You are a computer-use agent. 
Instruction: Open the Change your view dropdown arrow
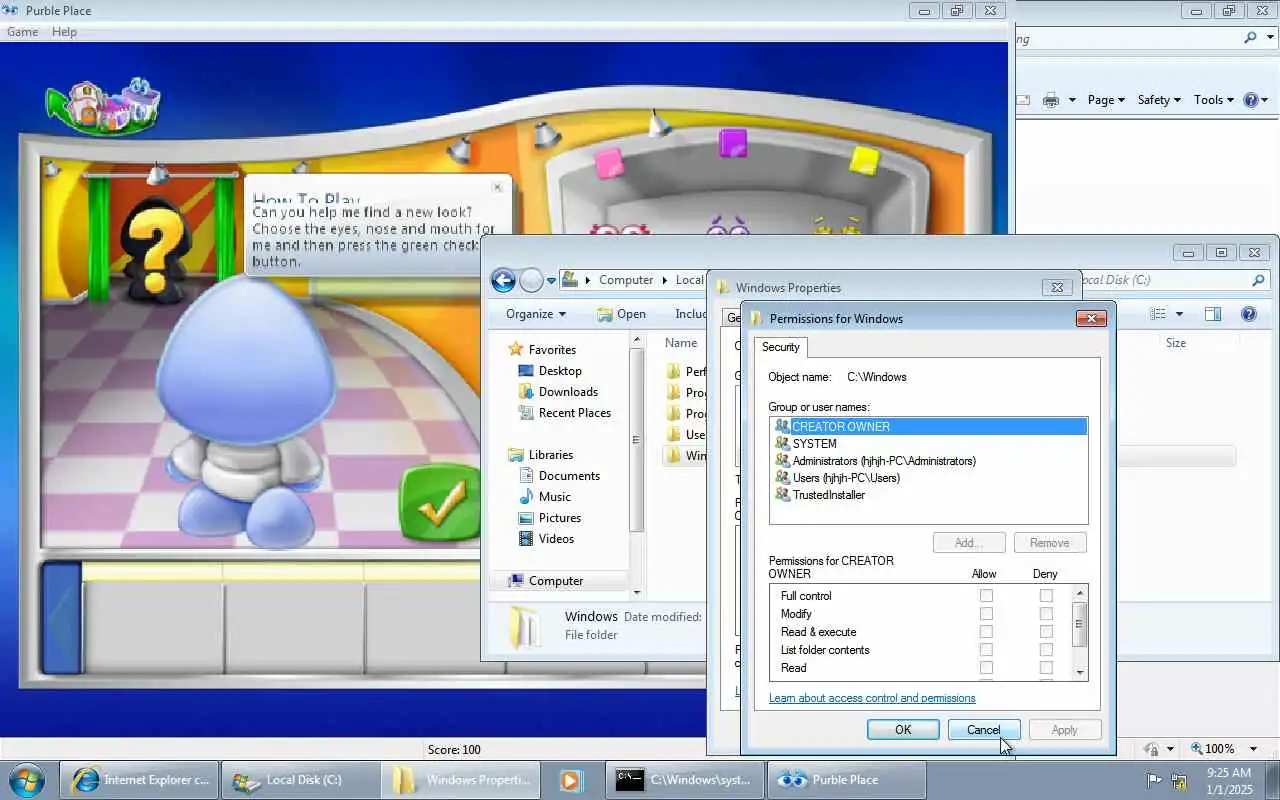point(1179,314)
